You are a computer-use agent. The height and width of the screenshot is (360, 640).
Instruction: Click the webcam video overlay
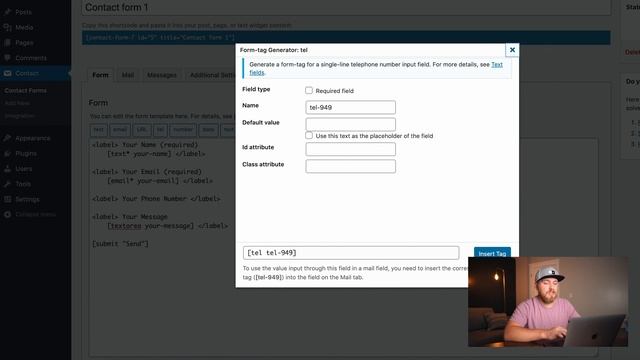[x=548, y=302]
